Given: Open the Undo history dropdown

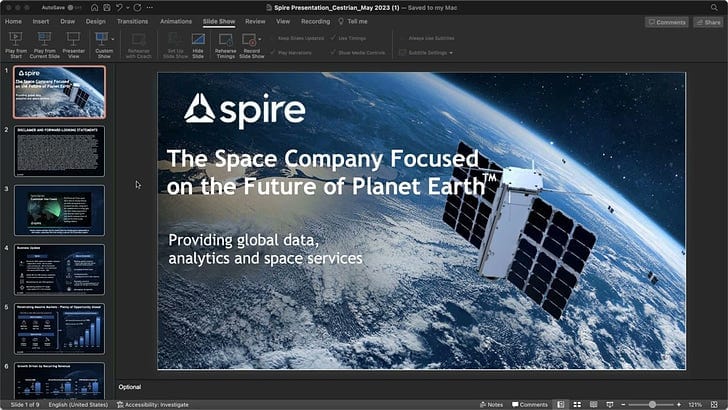Looking at the screenshot, I should tap(127, 7).
